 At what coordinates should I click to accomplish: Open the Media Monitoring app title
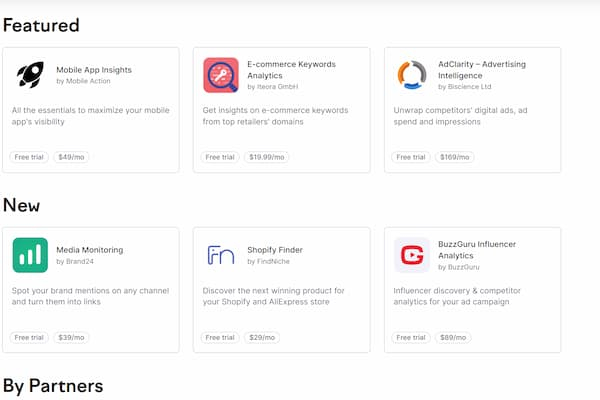[91, 250]
